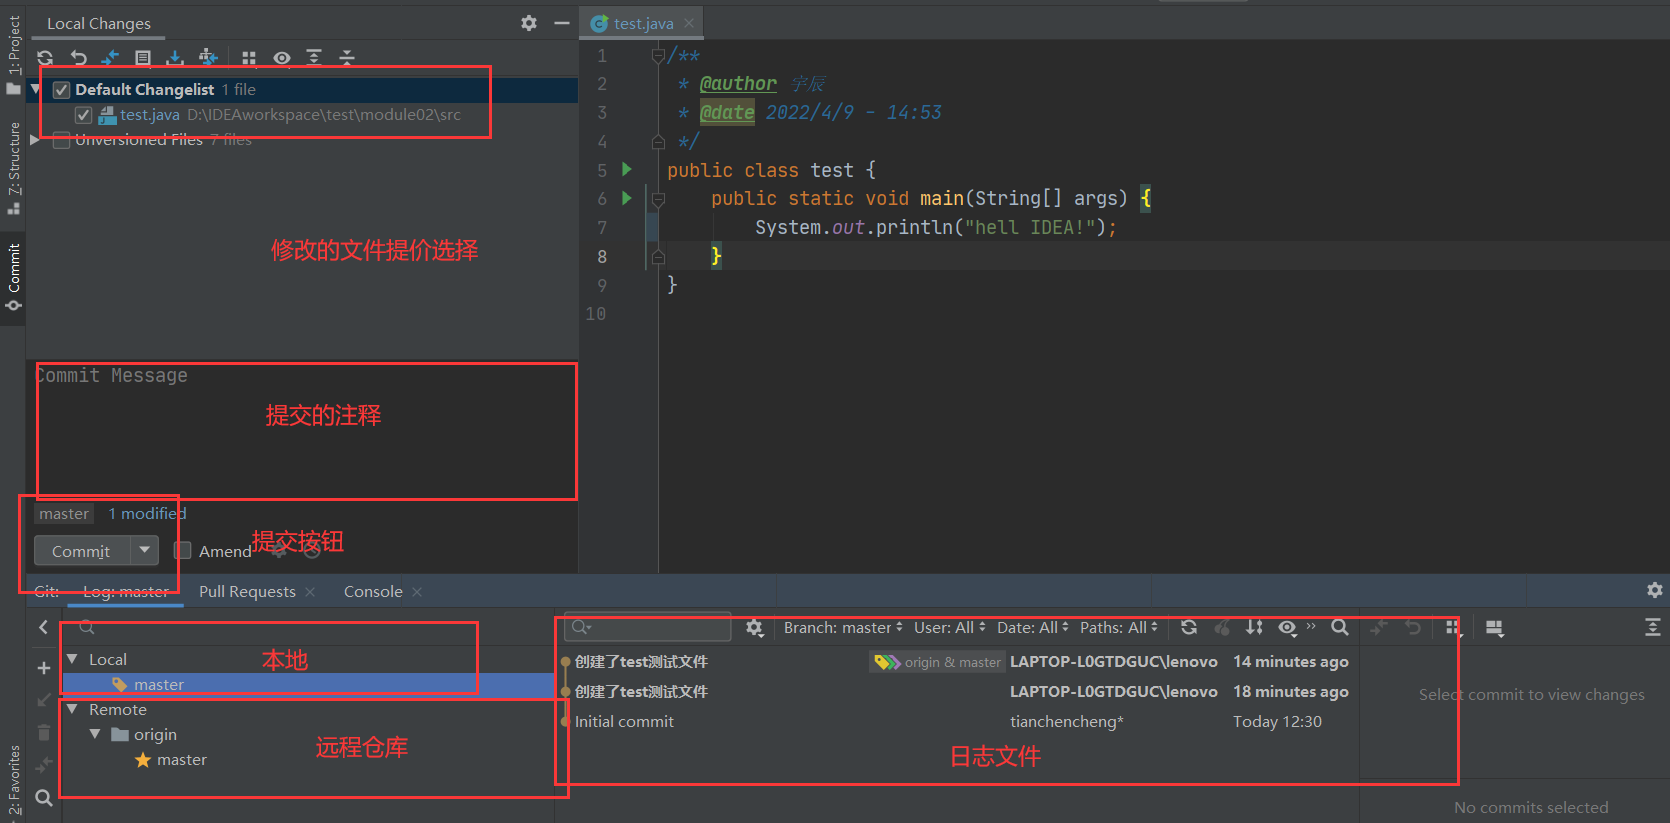The height and width of the screenshot is (823, 1670).
Task: Open the View Options eye in Local Changes
Action: 282,58
